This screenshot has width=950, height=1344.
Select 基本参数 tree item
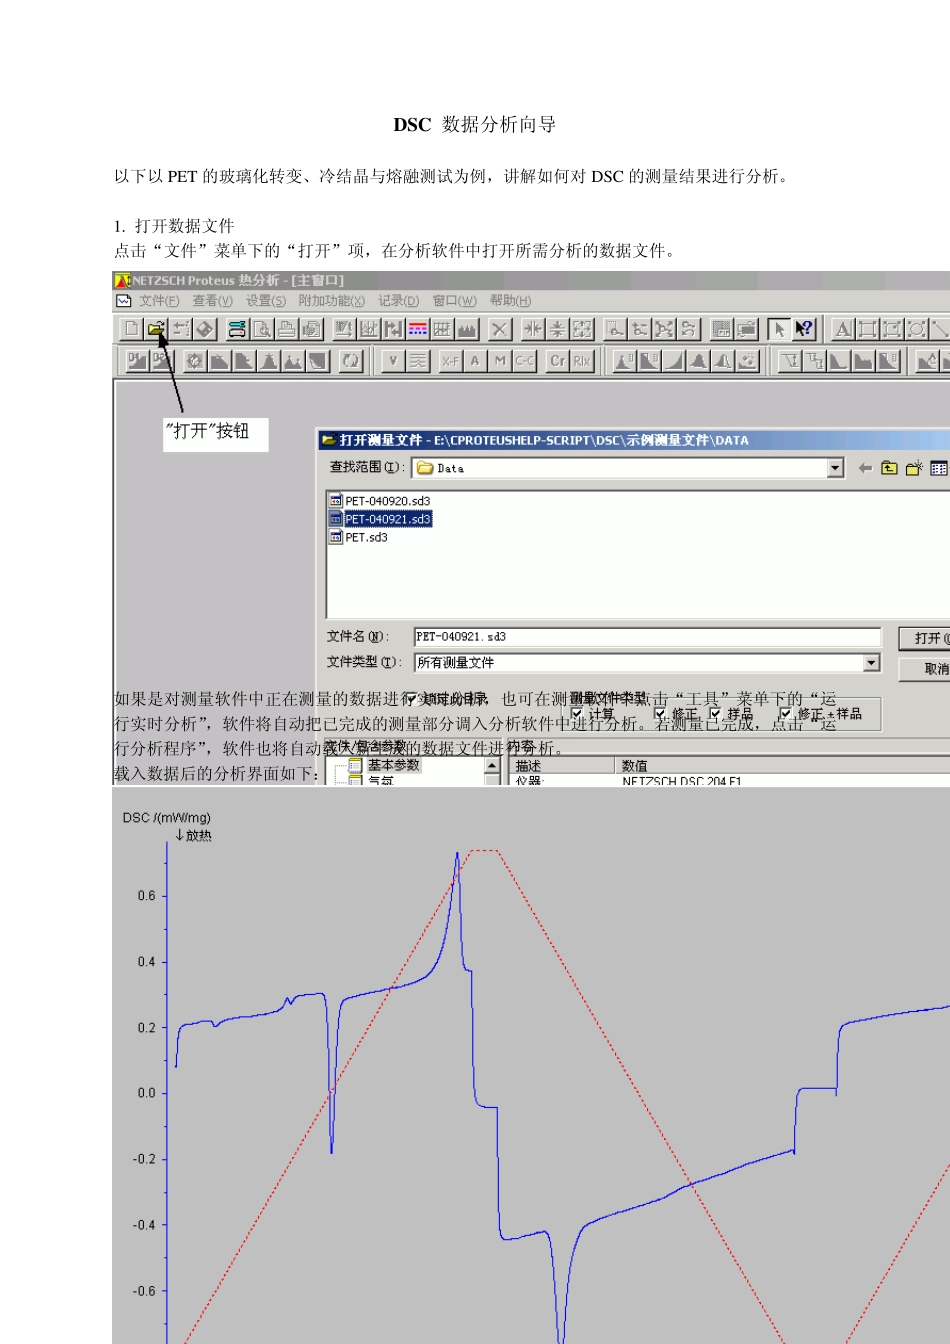click(x=394, y=765)
